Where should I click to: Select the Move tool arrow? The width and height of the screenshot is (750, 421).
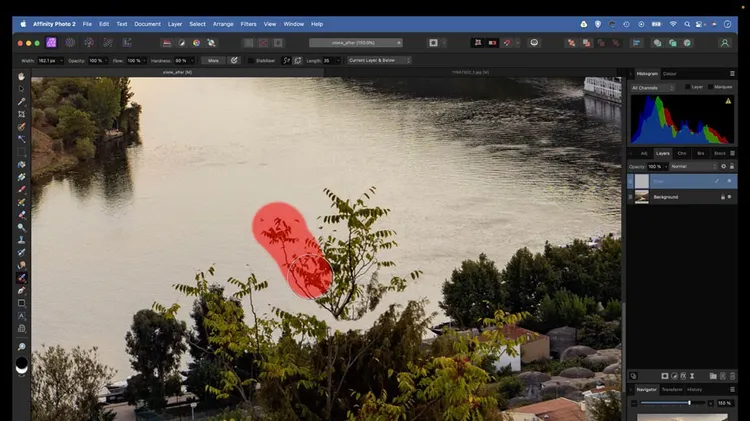click(x=22, y=89)
